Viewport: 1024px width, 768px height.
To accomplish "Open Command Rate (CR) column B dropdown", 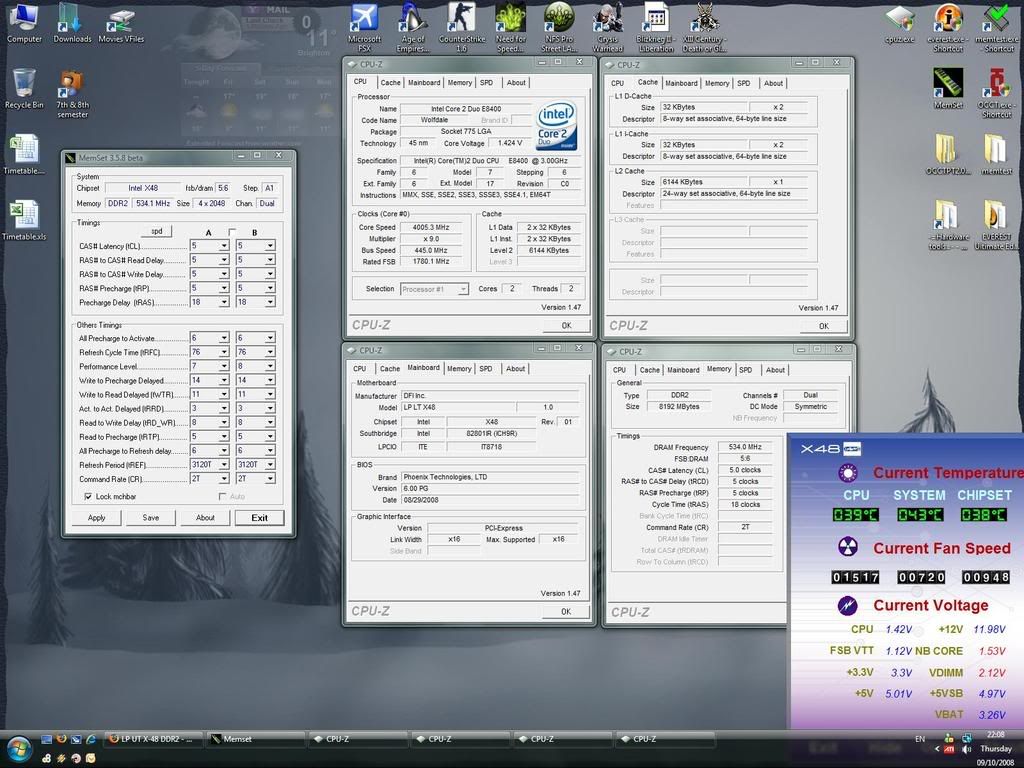I will [270, 479].
